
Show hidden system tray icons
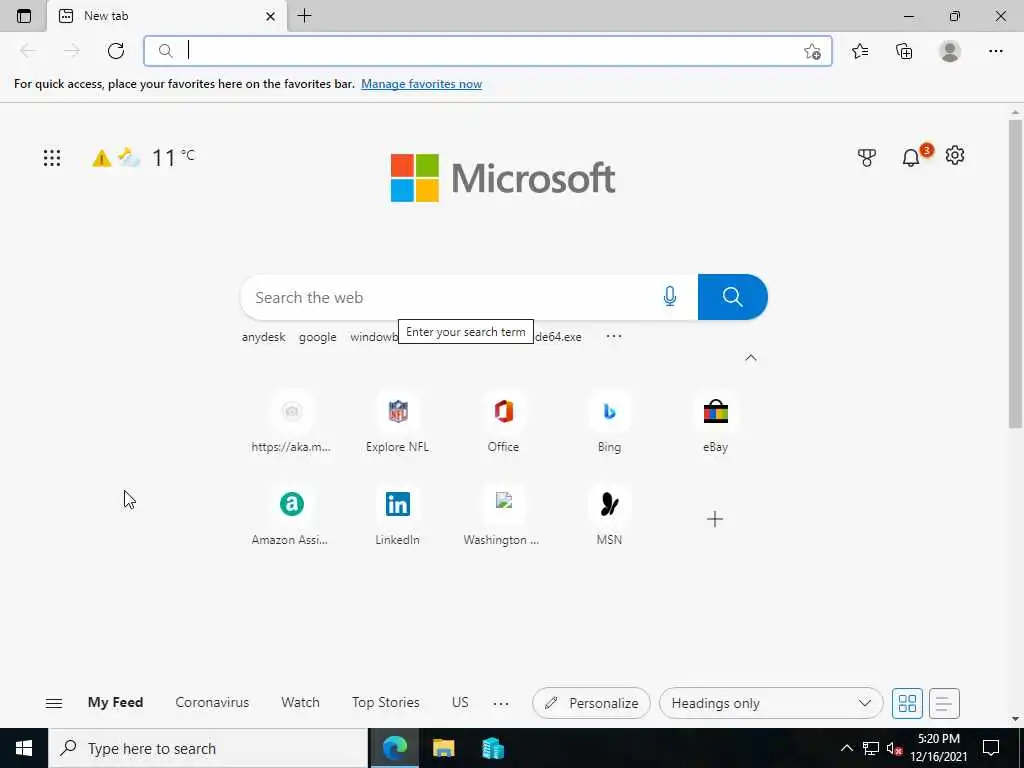tap(846, 748)
